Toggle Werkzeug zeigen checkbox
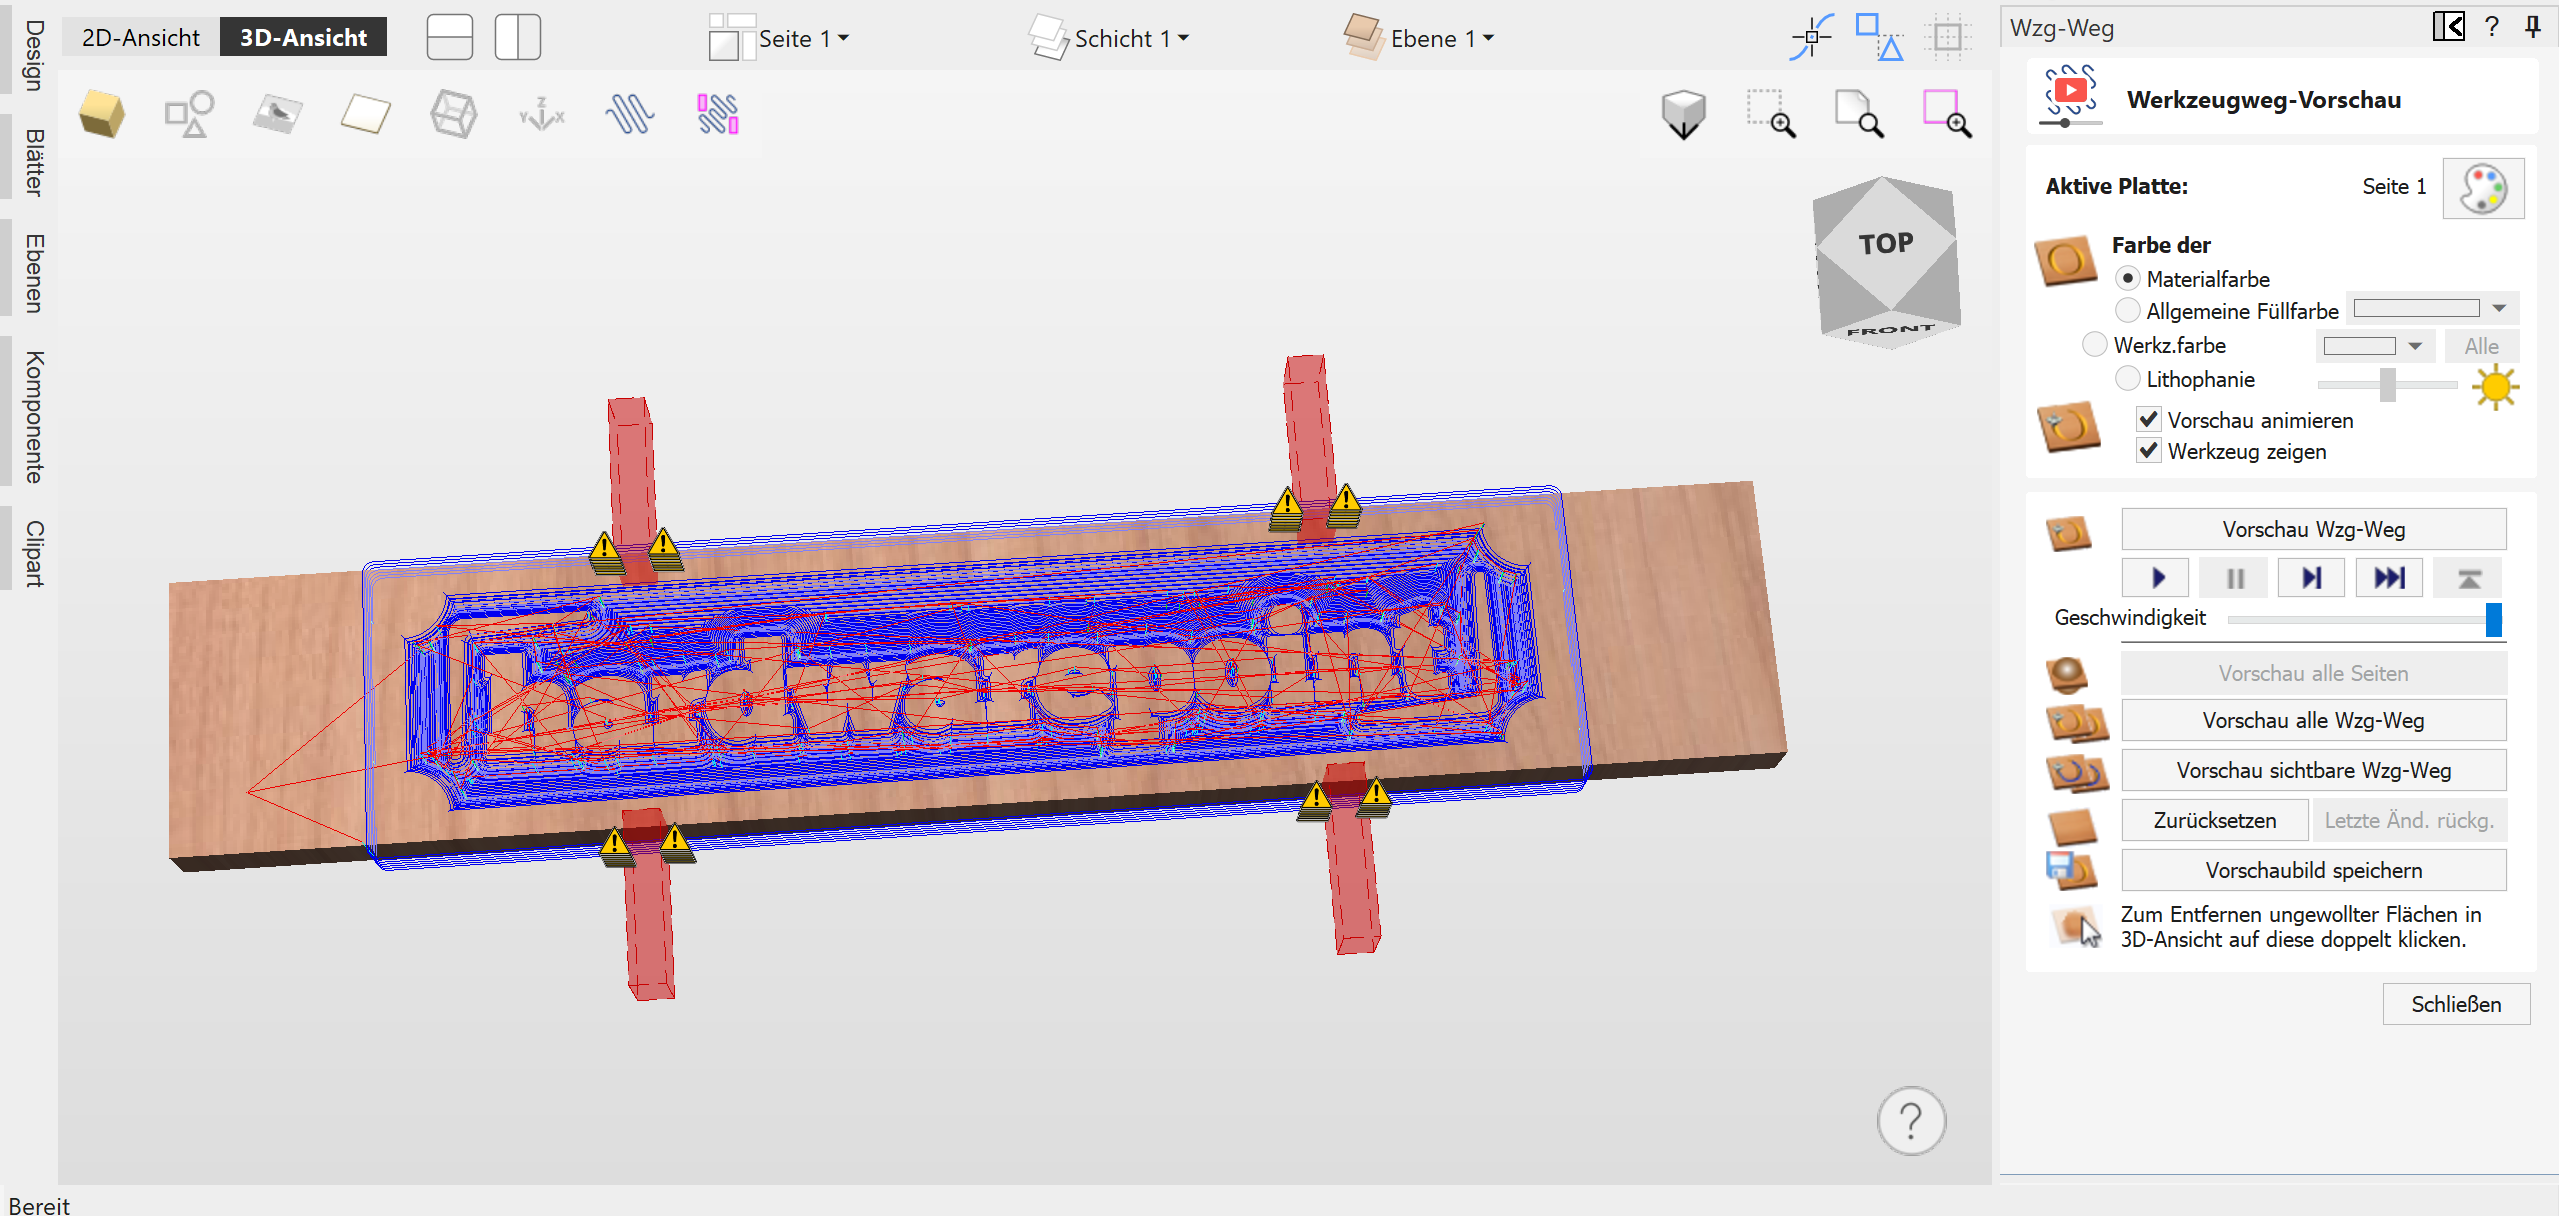The image size is (2559, 1216). pos(2149,450)
